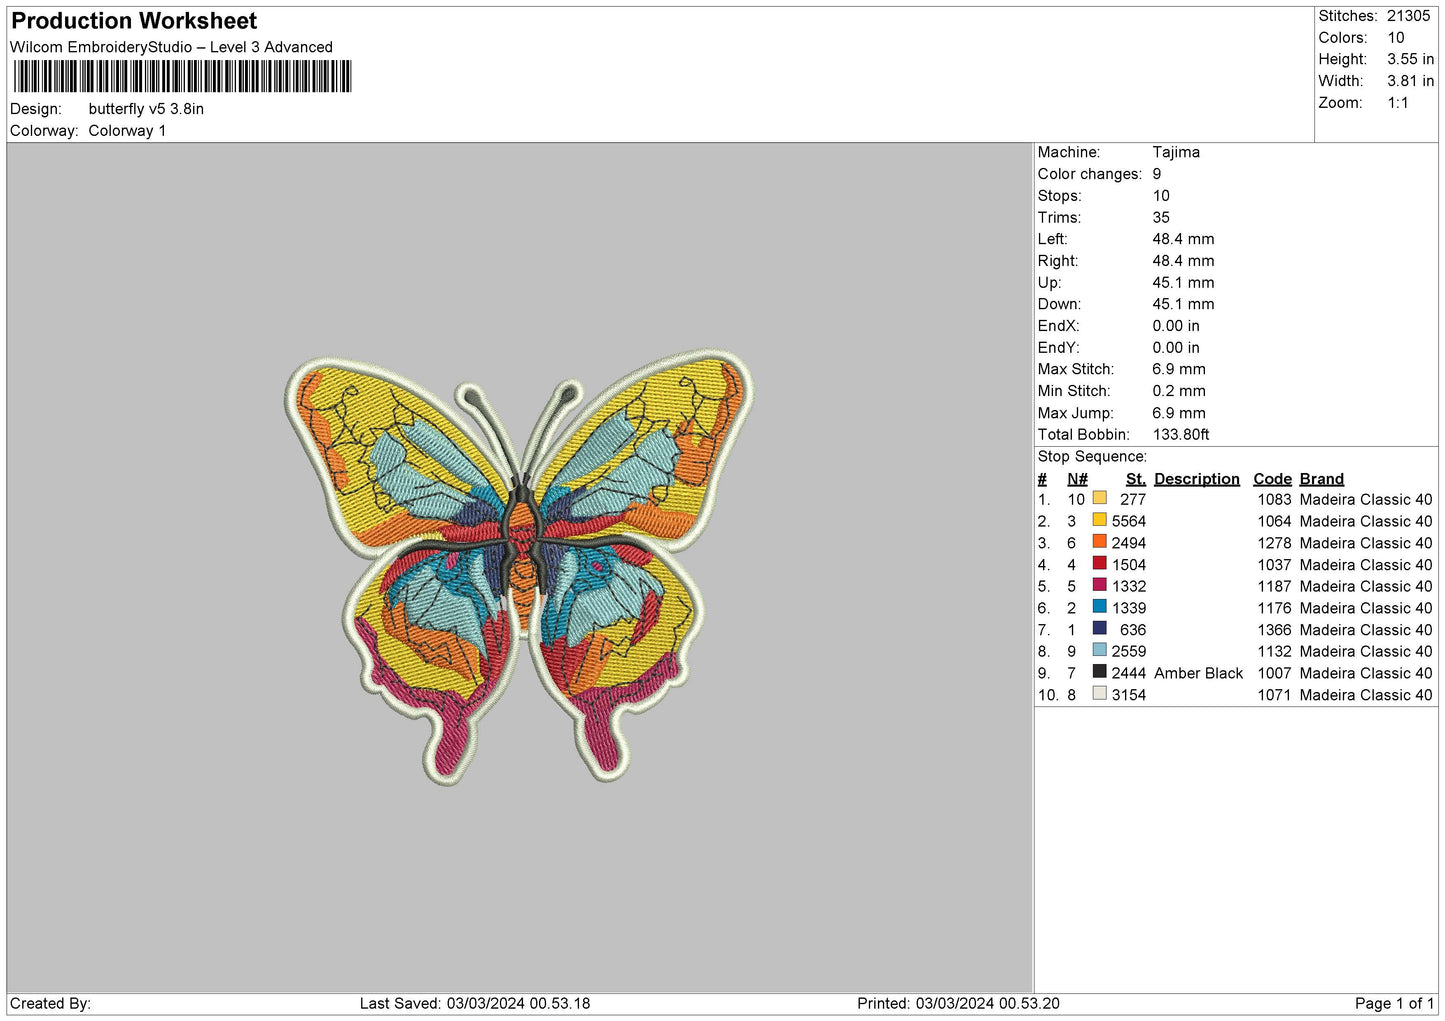Screen dimensions: 1445x1021
Task: Click the barcode under the worksheet title
Action: pos(182,76)
